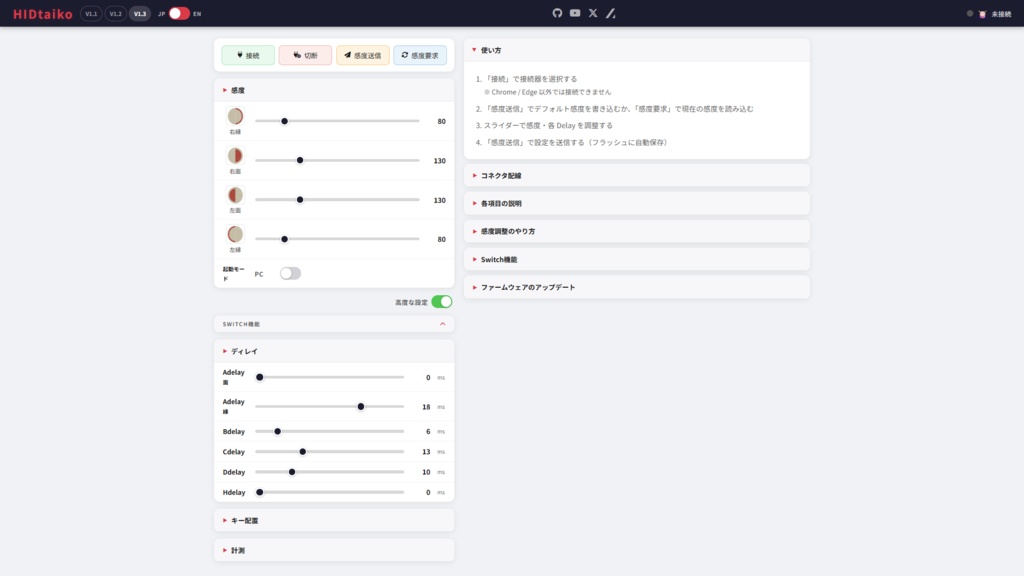The width and height of the screenshot is (1024, 576).
Task: Select the V1.3 version tab
Action: point(140,14)
